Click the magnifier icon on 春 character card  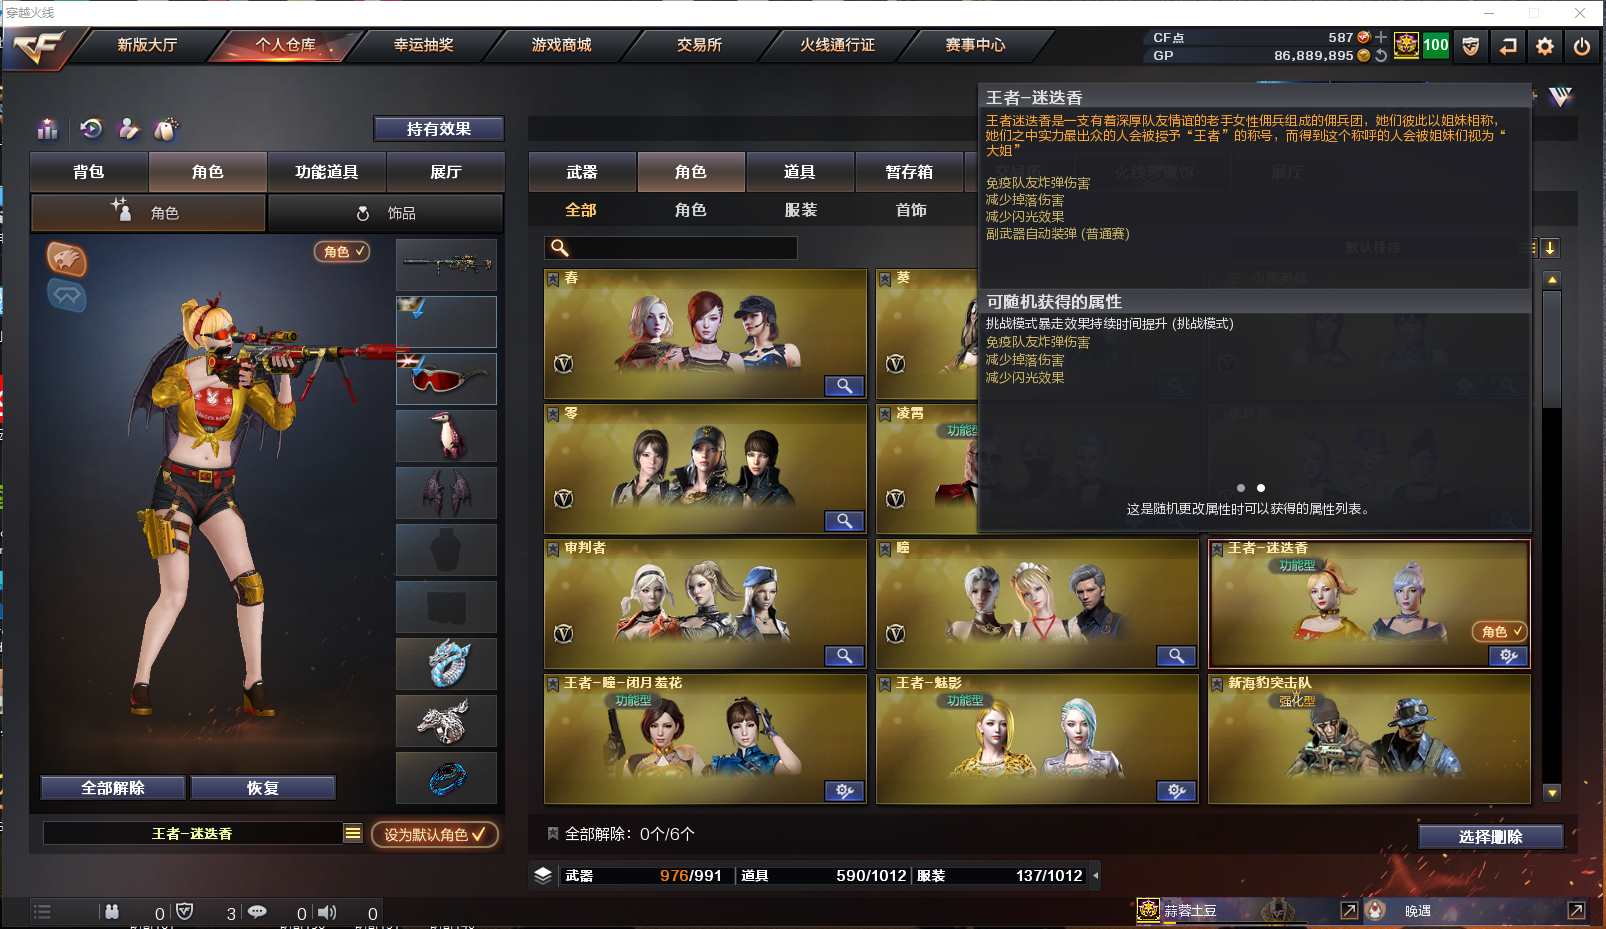(x=844, y=386)
